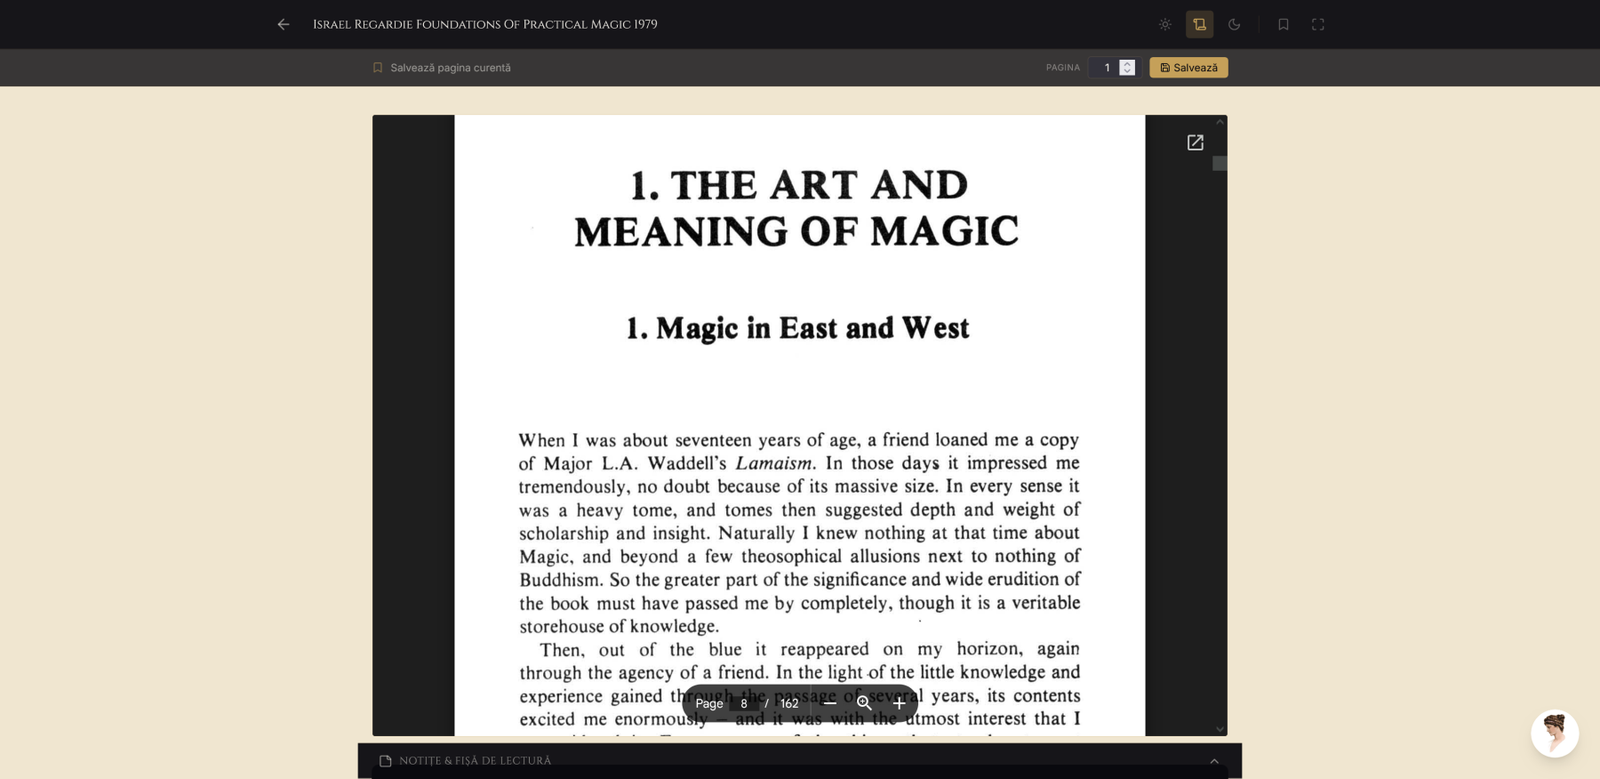Click the PDF scrollbar down arrow
Screen dimensions: 1600x779
(x=1220, y=729)
